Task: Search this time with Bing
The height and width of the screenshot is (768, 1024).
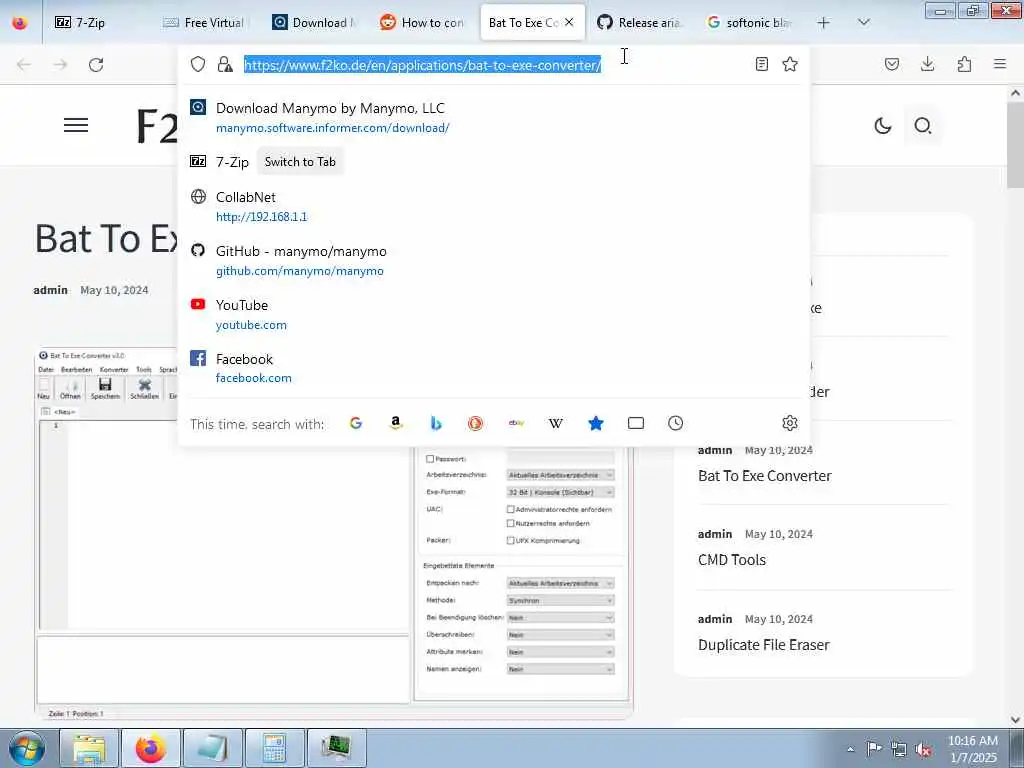Action: click(436, 423)
